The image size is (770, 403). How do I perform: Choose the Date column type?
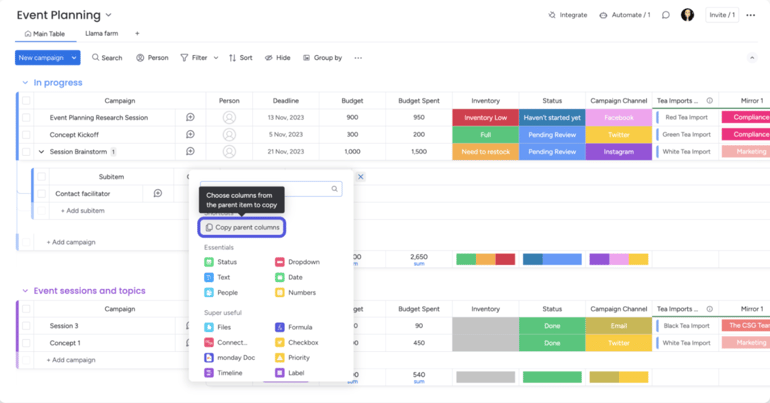pos(289,277)
